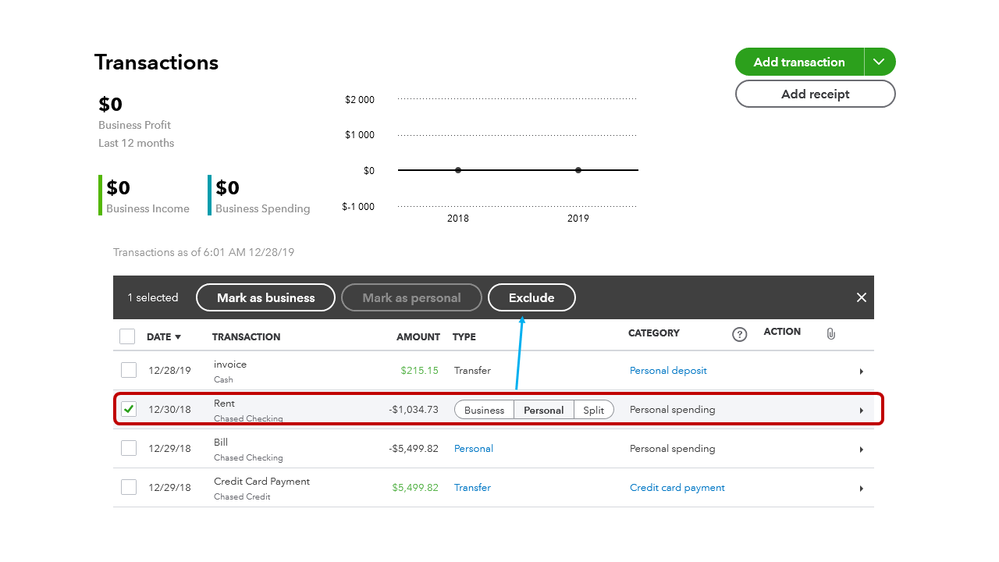Viewport: 999px width, 562px height.
Task: Close the selection bar with X
Action: pos(862,298)
